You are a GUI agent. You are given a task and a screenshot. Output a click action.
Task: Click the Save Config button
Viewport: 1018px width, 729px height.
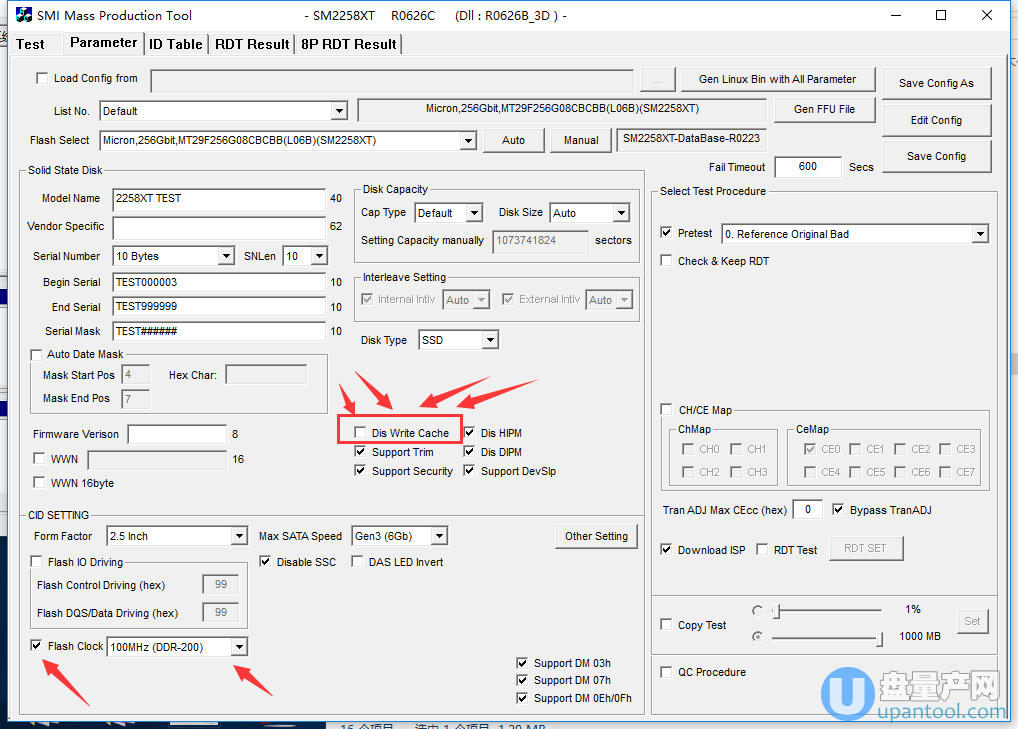(936, 156)
